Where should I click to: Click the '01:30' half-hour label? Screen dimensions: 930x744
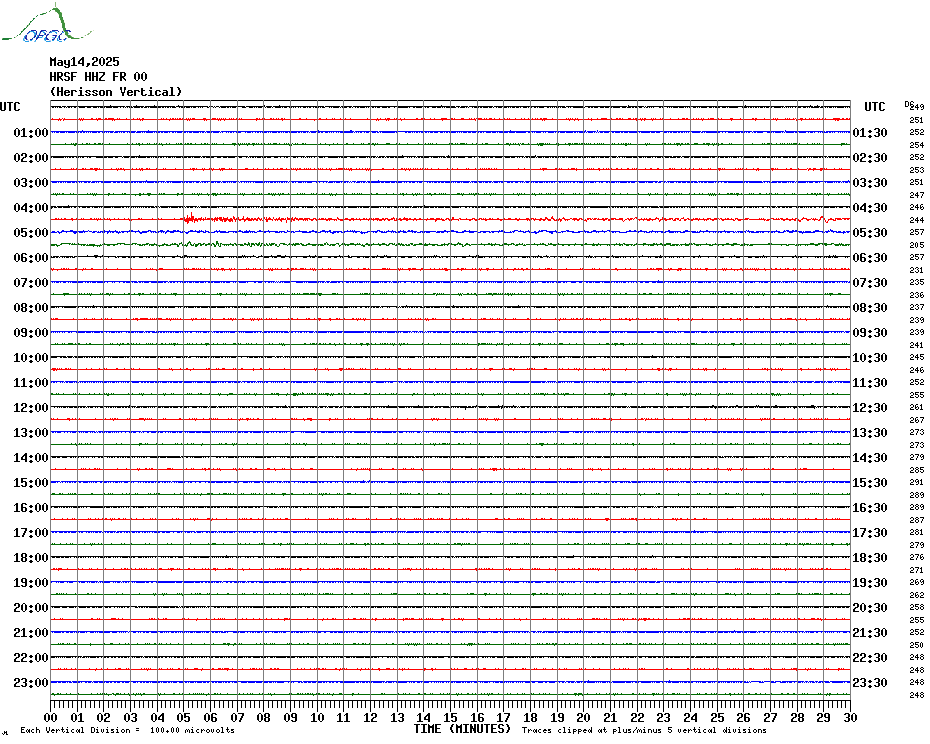click(x=870, y=132)
